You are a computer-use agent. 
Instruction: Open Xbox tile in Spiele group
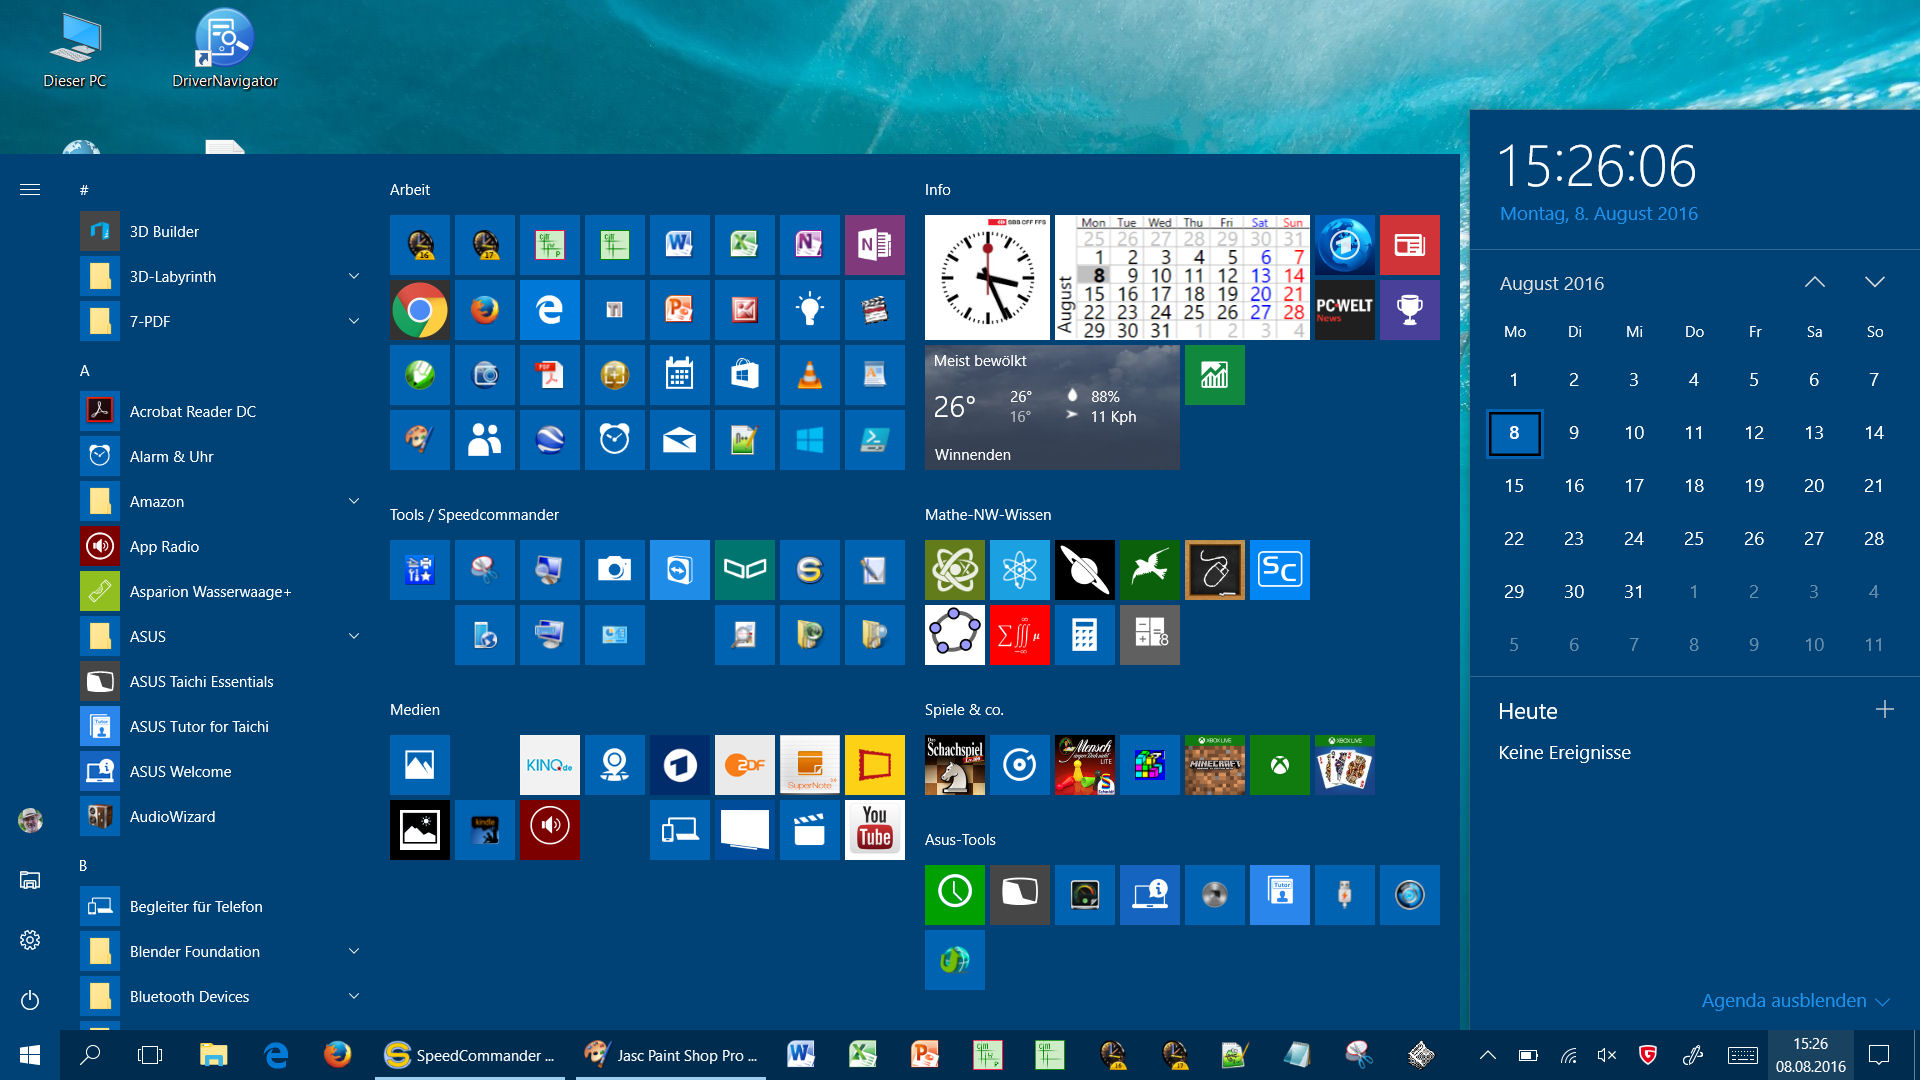click(1279, 765)
